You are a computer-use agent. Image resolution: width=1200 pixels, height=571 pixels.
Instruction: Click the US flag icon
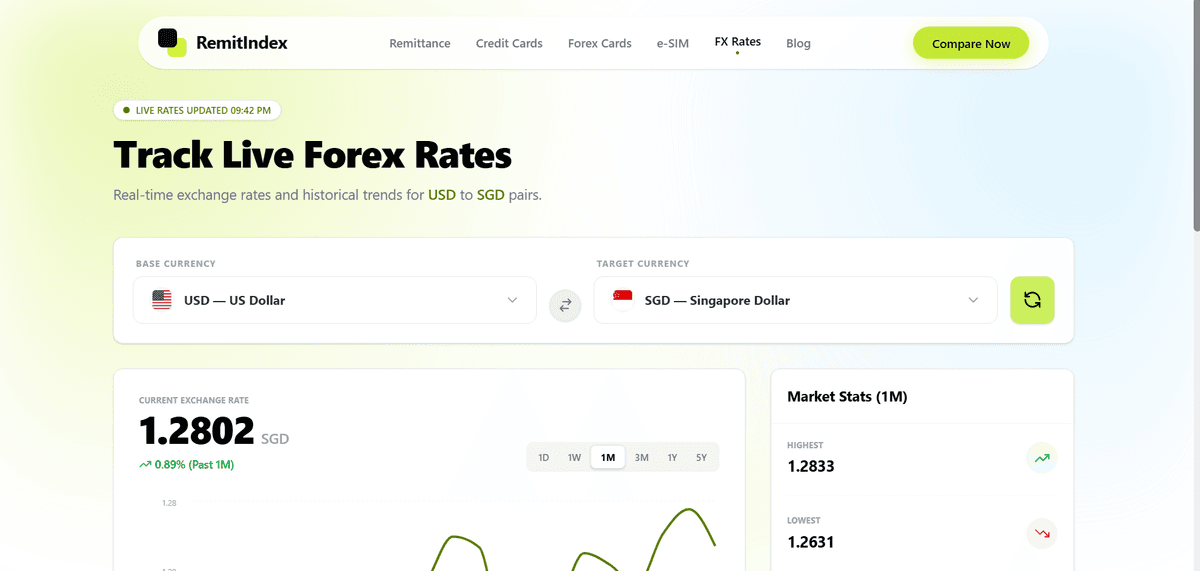click(162, 300)
